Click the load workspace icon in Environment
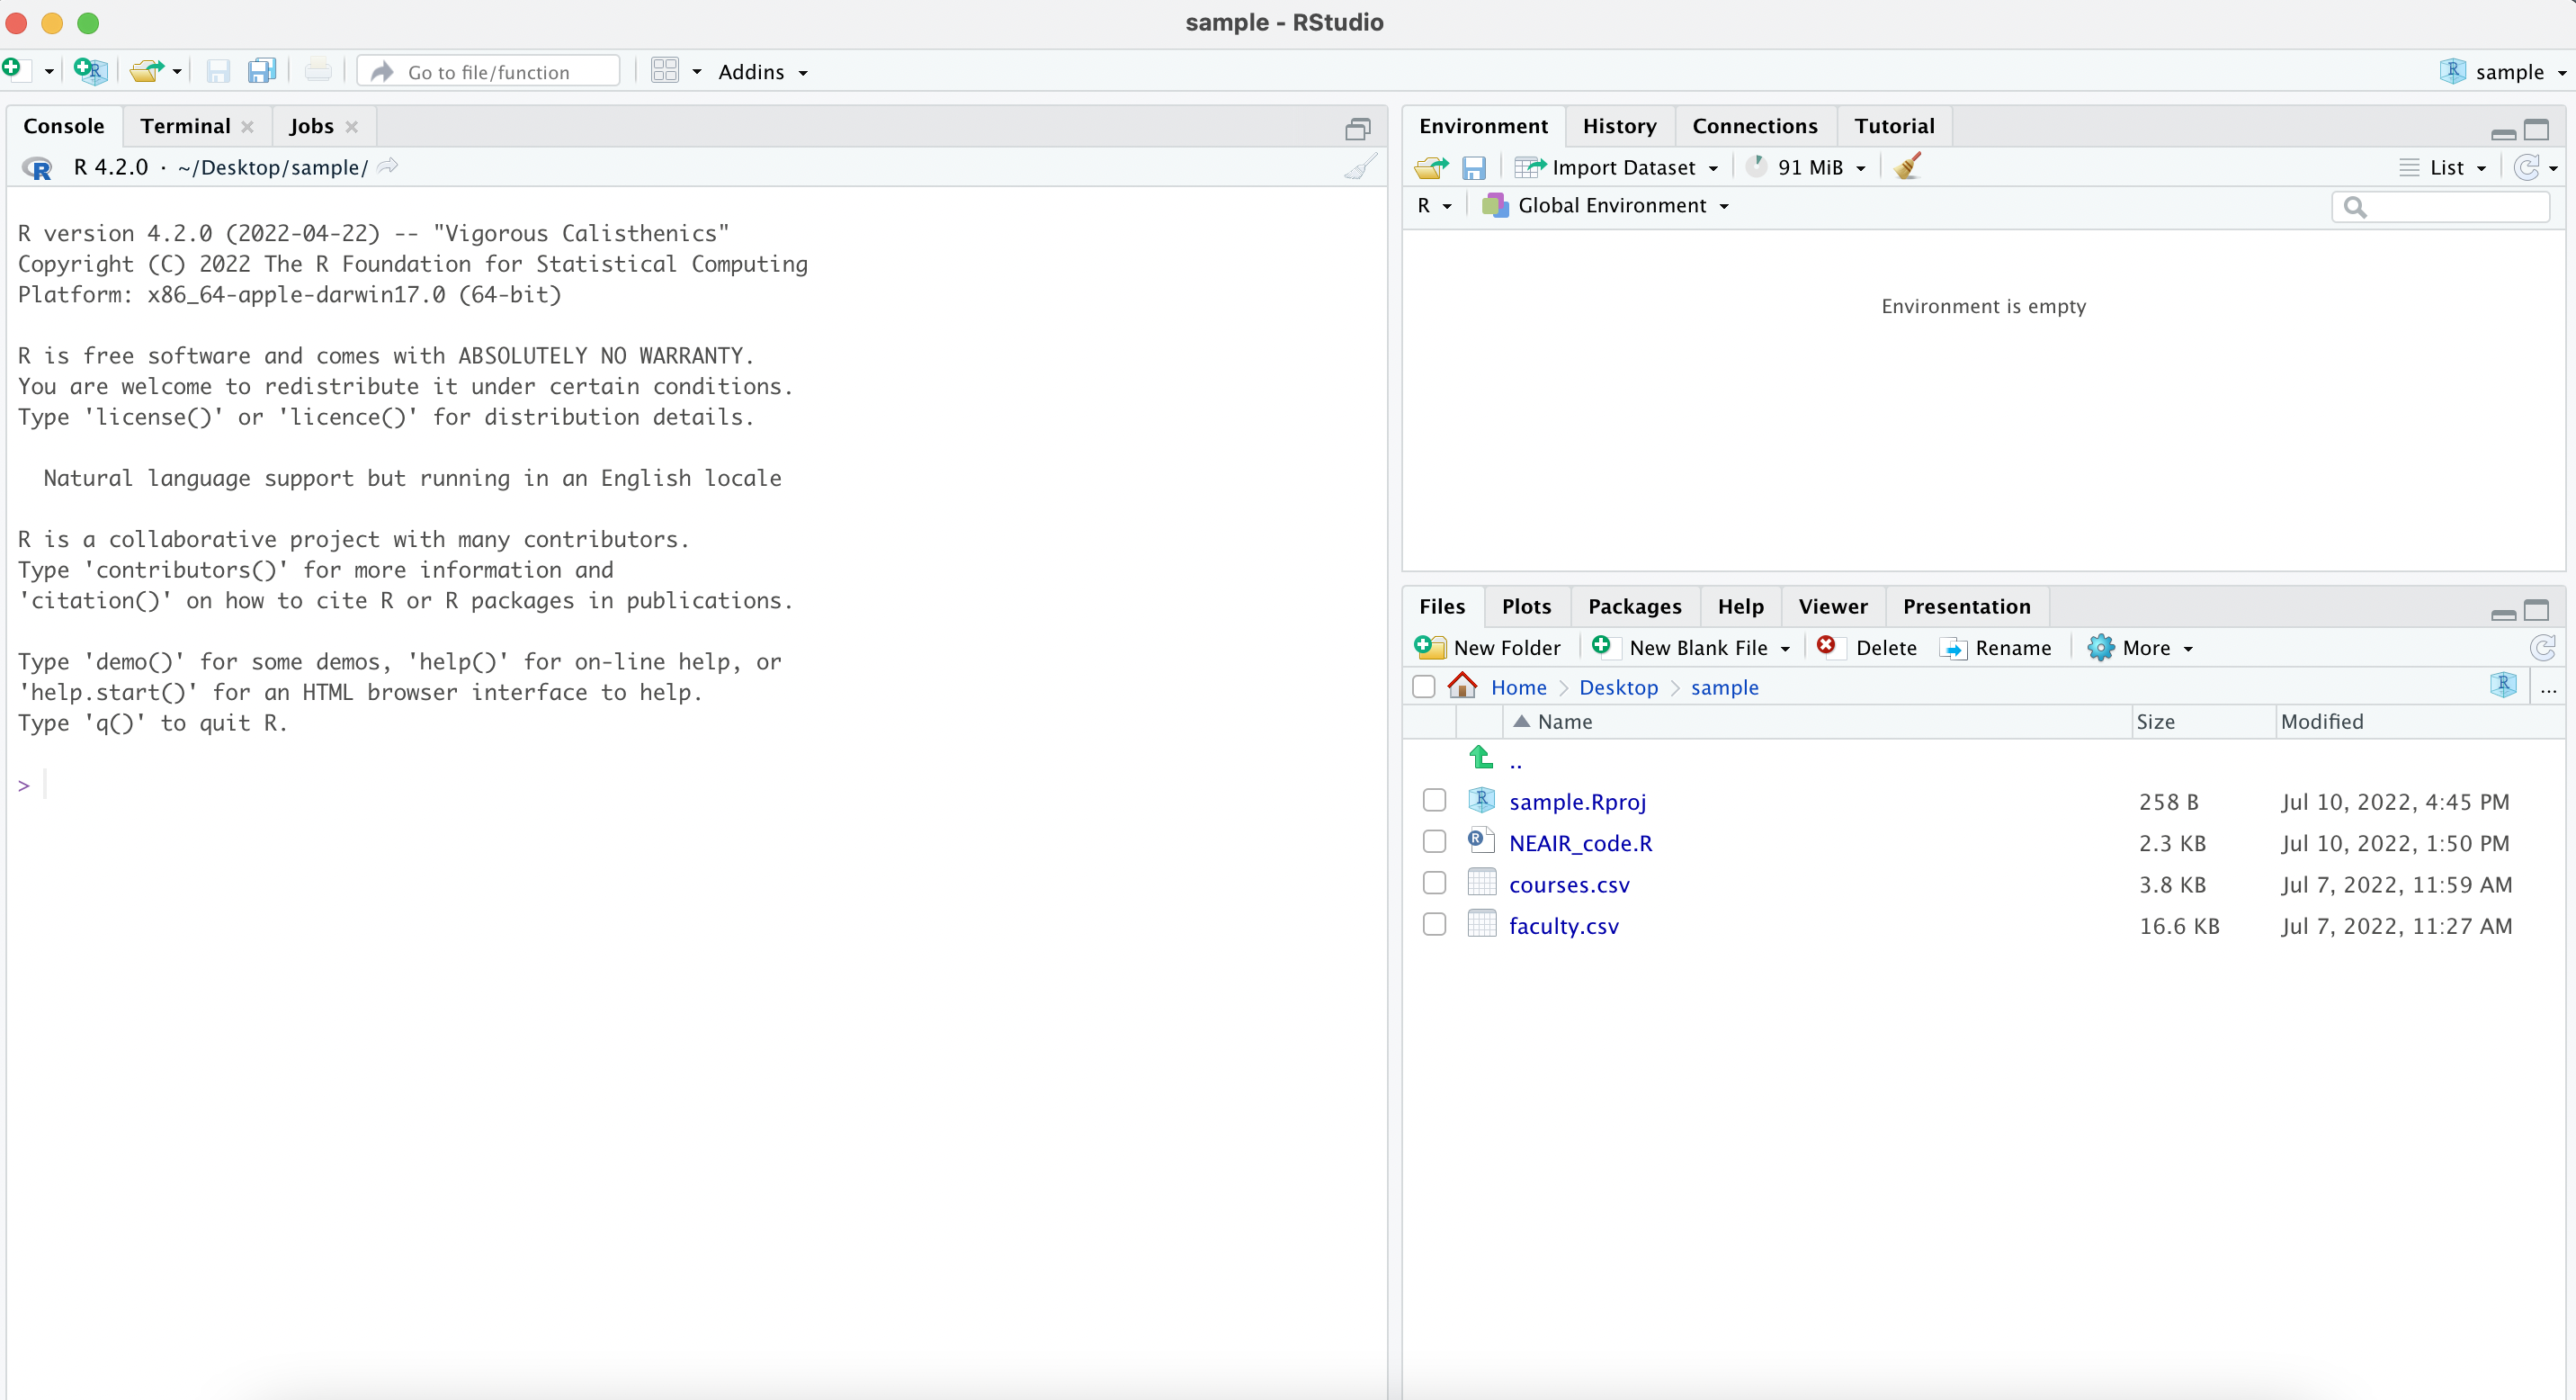The width and height of the screenshot is (2576, 1400). coord(1431,167)
